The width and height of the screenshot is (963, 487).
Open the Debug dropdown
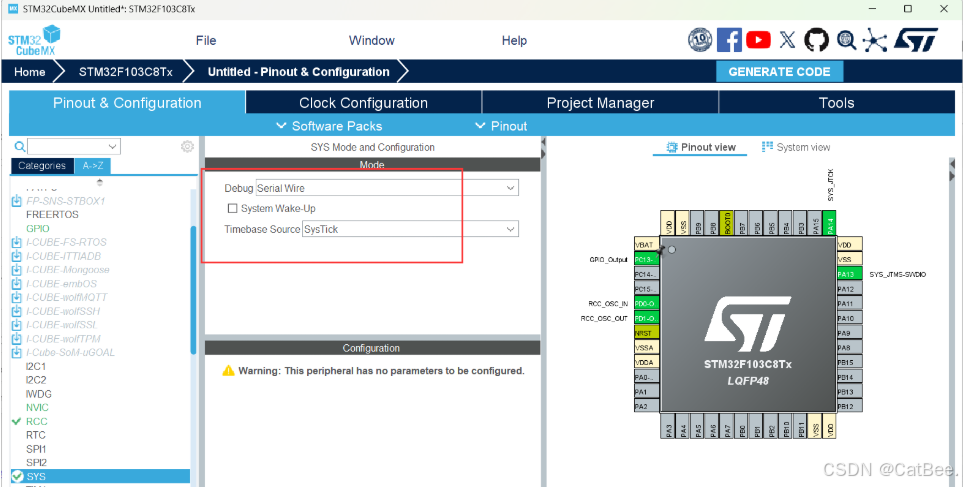coord(388,188)
